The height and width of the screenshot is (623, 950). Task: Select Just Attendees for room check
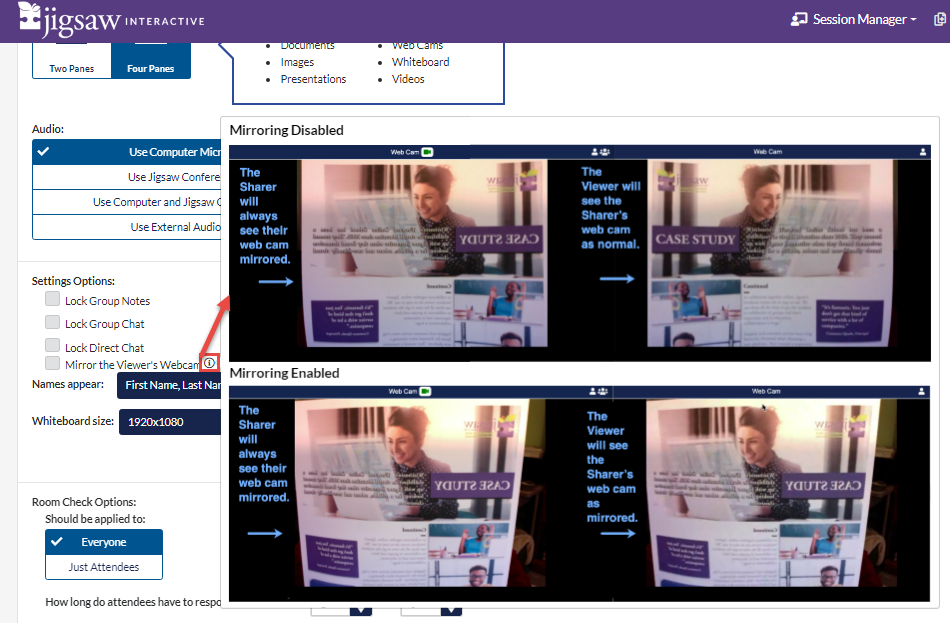pos(104,567)
